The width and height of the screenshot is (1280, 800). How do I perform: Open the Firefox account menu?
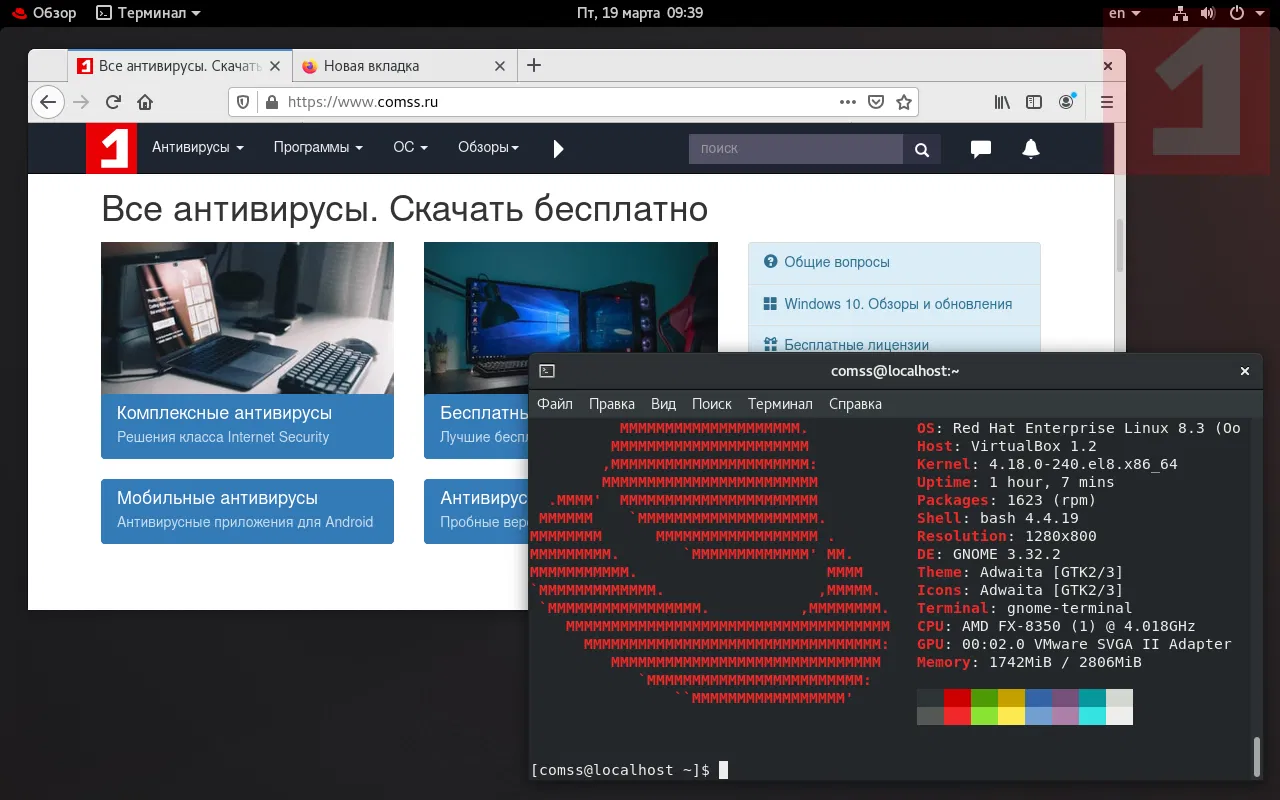pos(1068,102)
